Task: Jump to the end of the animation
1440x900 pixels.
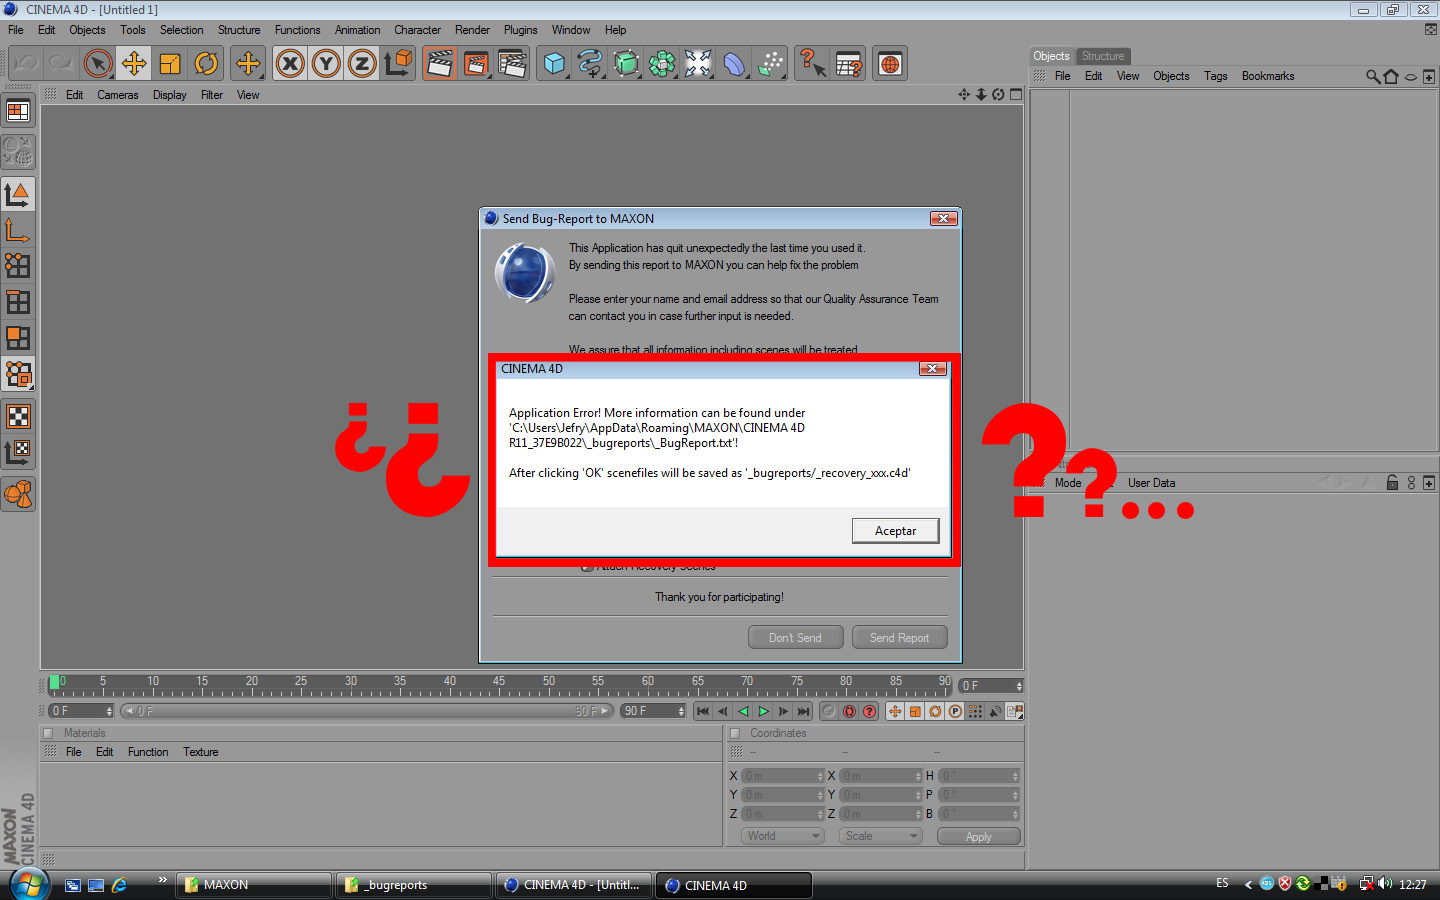Action: click(803, 711)
